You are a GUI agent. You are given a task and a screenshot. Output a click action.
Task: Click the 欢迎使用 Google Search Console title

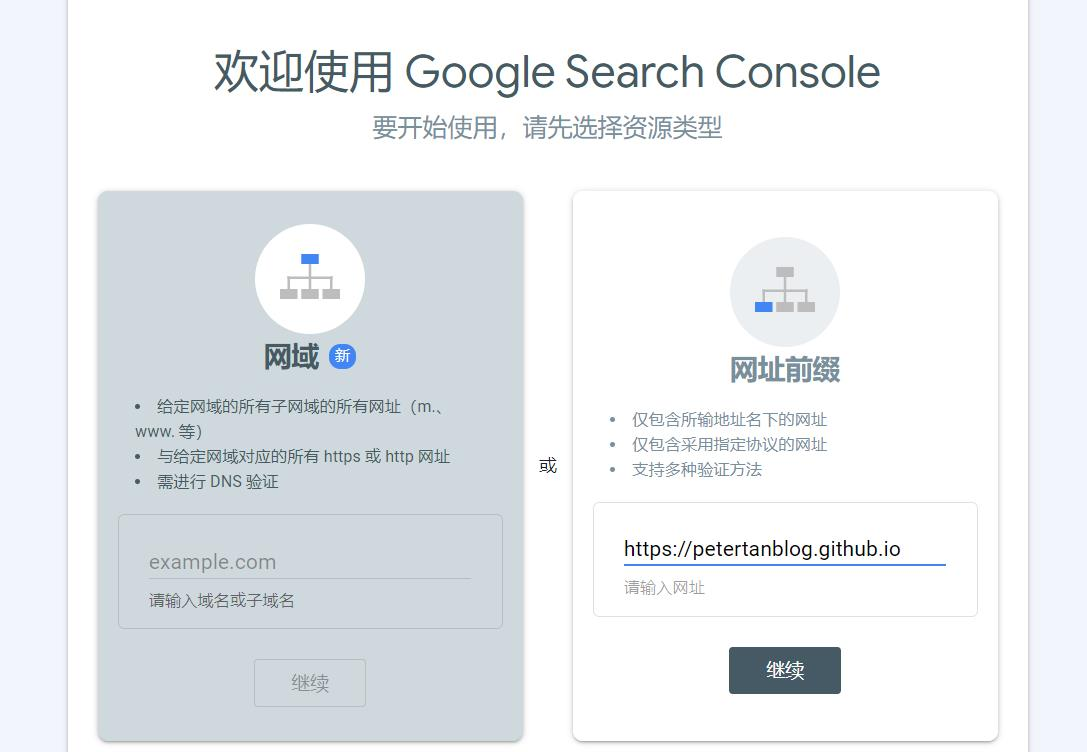(x=545, y=72)
